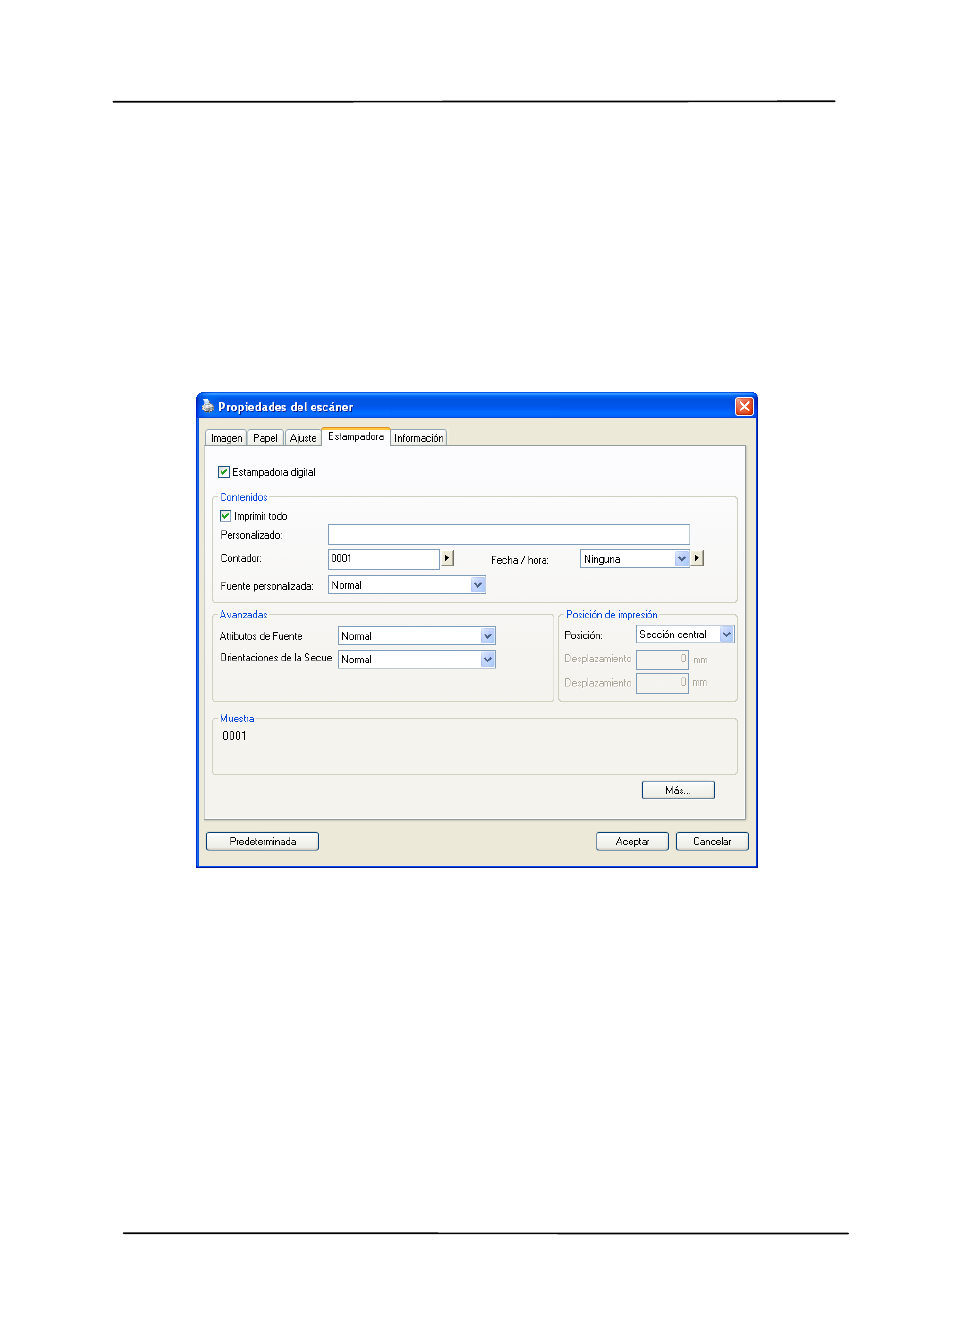
Task: Open the Posición dropdown
Action: coord(685,634)
